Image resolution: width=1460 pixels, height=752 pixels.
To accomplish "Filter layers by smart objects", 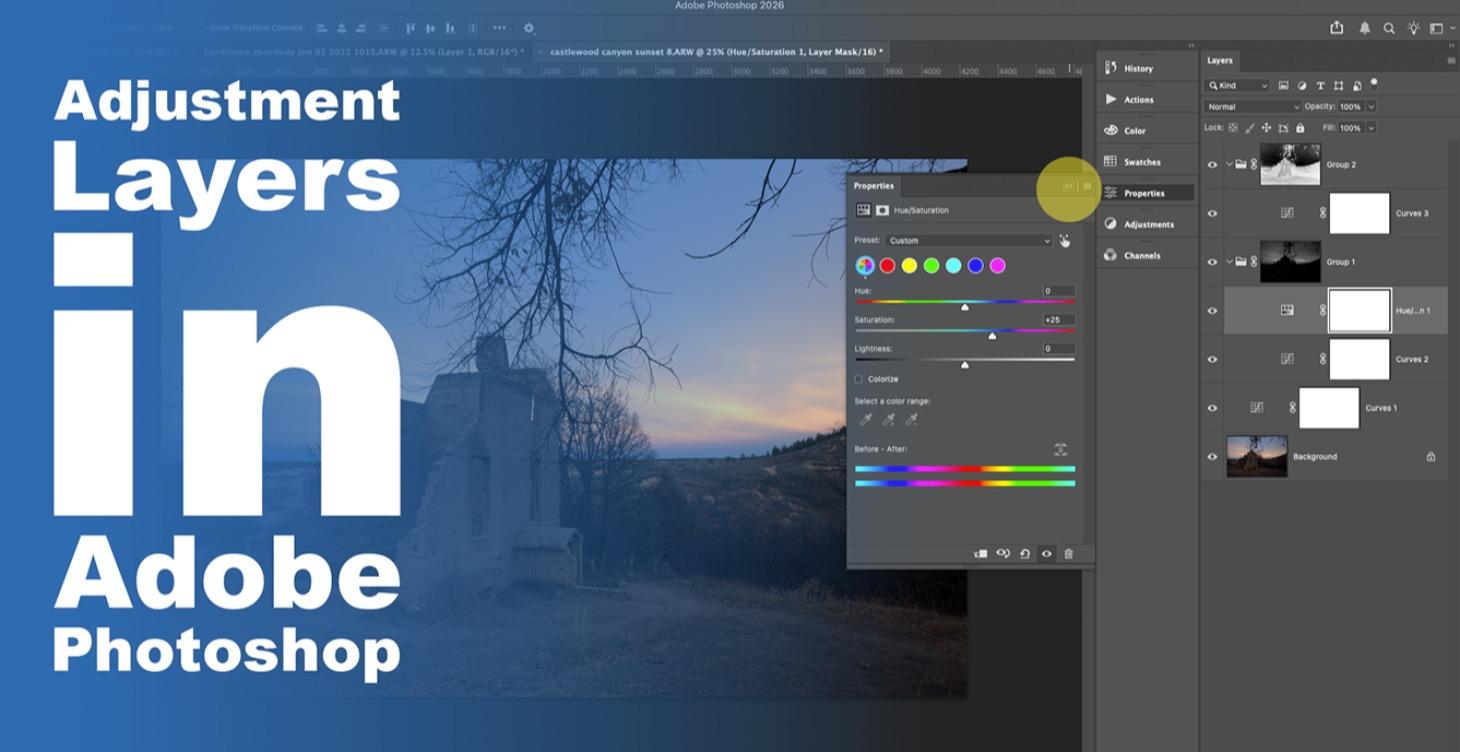I will (x=1357, y=86).
